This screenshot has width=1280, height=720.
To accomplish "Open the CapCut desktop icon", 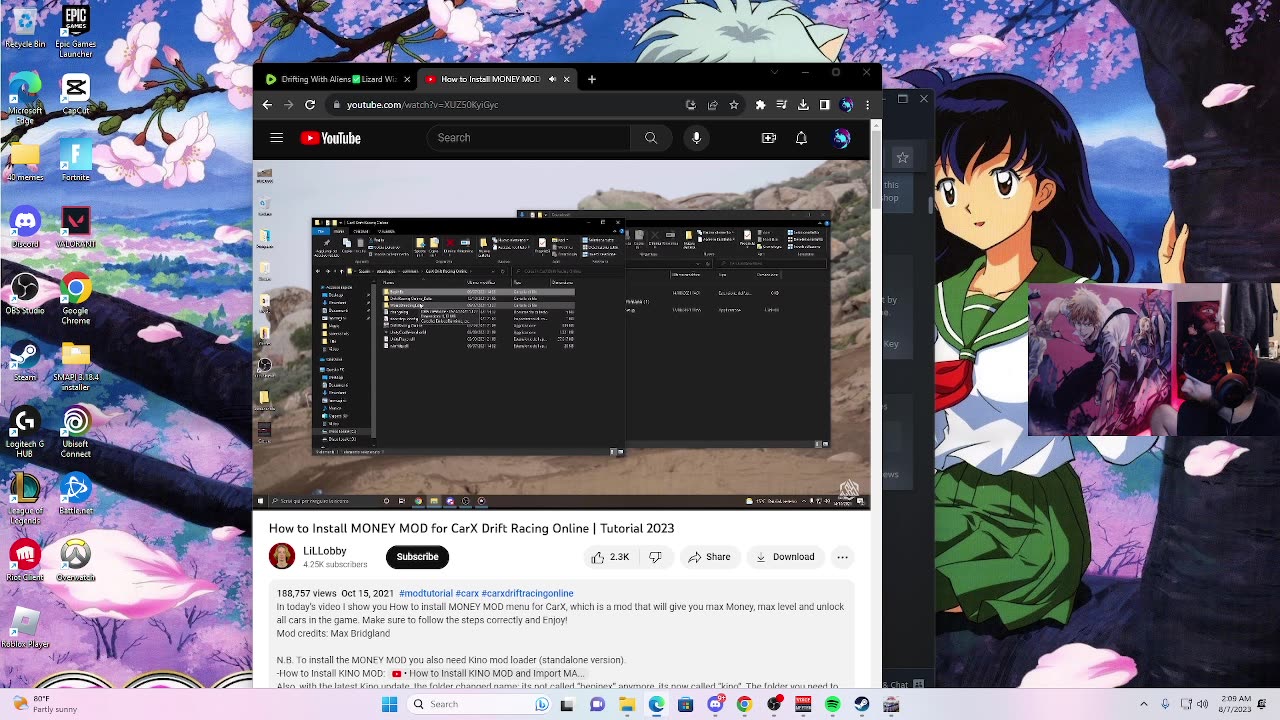I will (x=76, y=94).
